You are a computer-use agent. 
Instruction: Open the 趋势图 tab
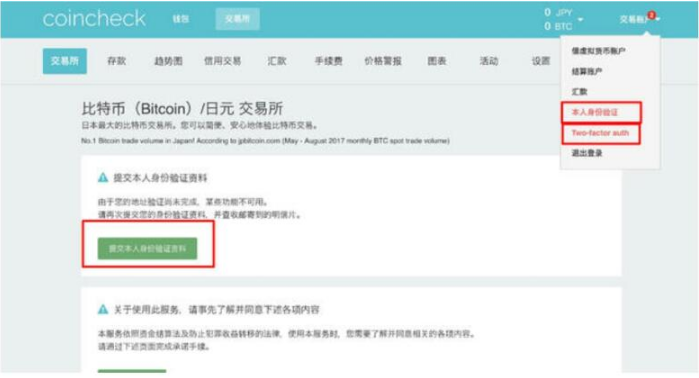pyautogui.click(x=168, y=61)
